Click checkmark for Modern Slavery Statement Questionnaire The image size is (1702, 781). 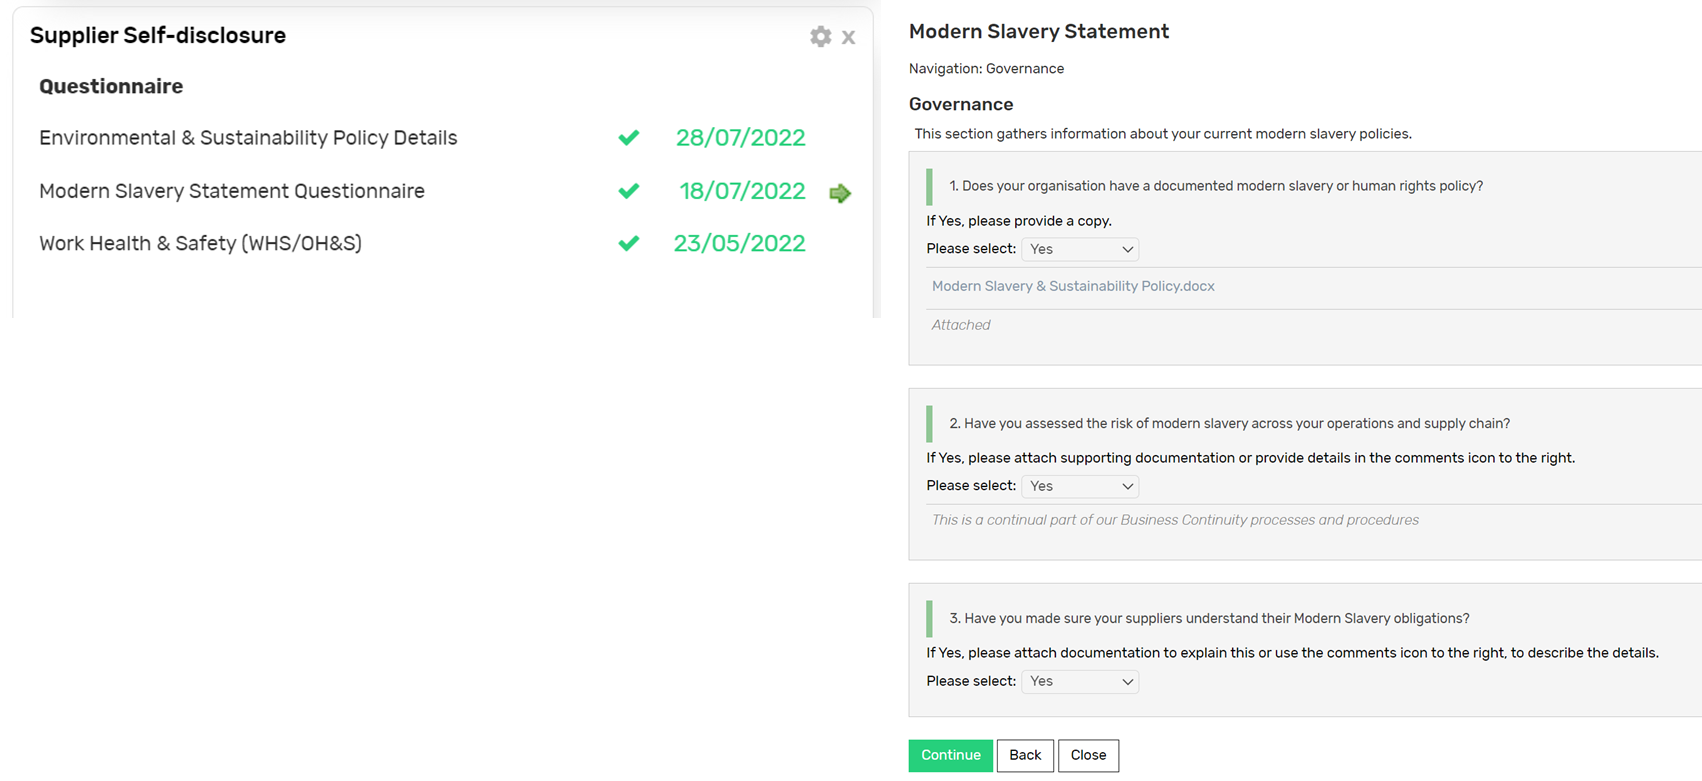629,191
